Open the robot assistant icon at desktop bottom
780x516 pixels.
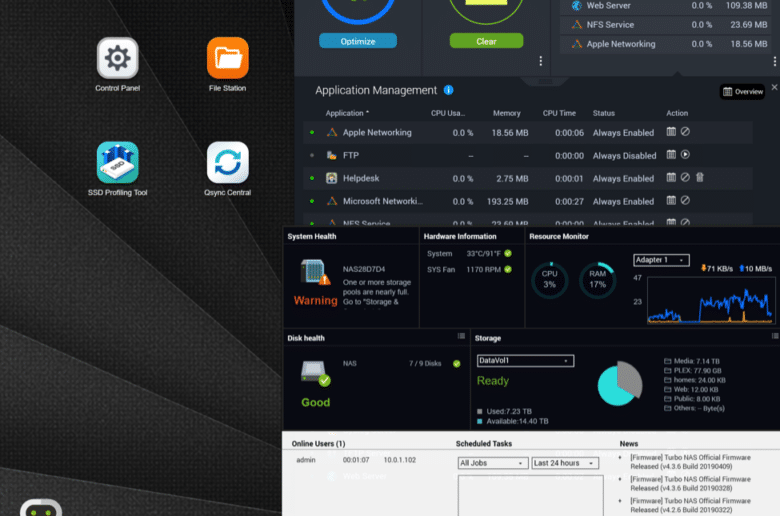[x=41, y=508]
